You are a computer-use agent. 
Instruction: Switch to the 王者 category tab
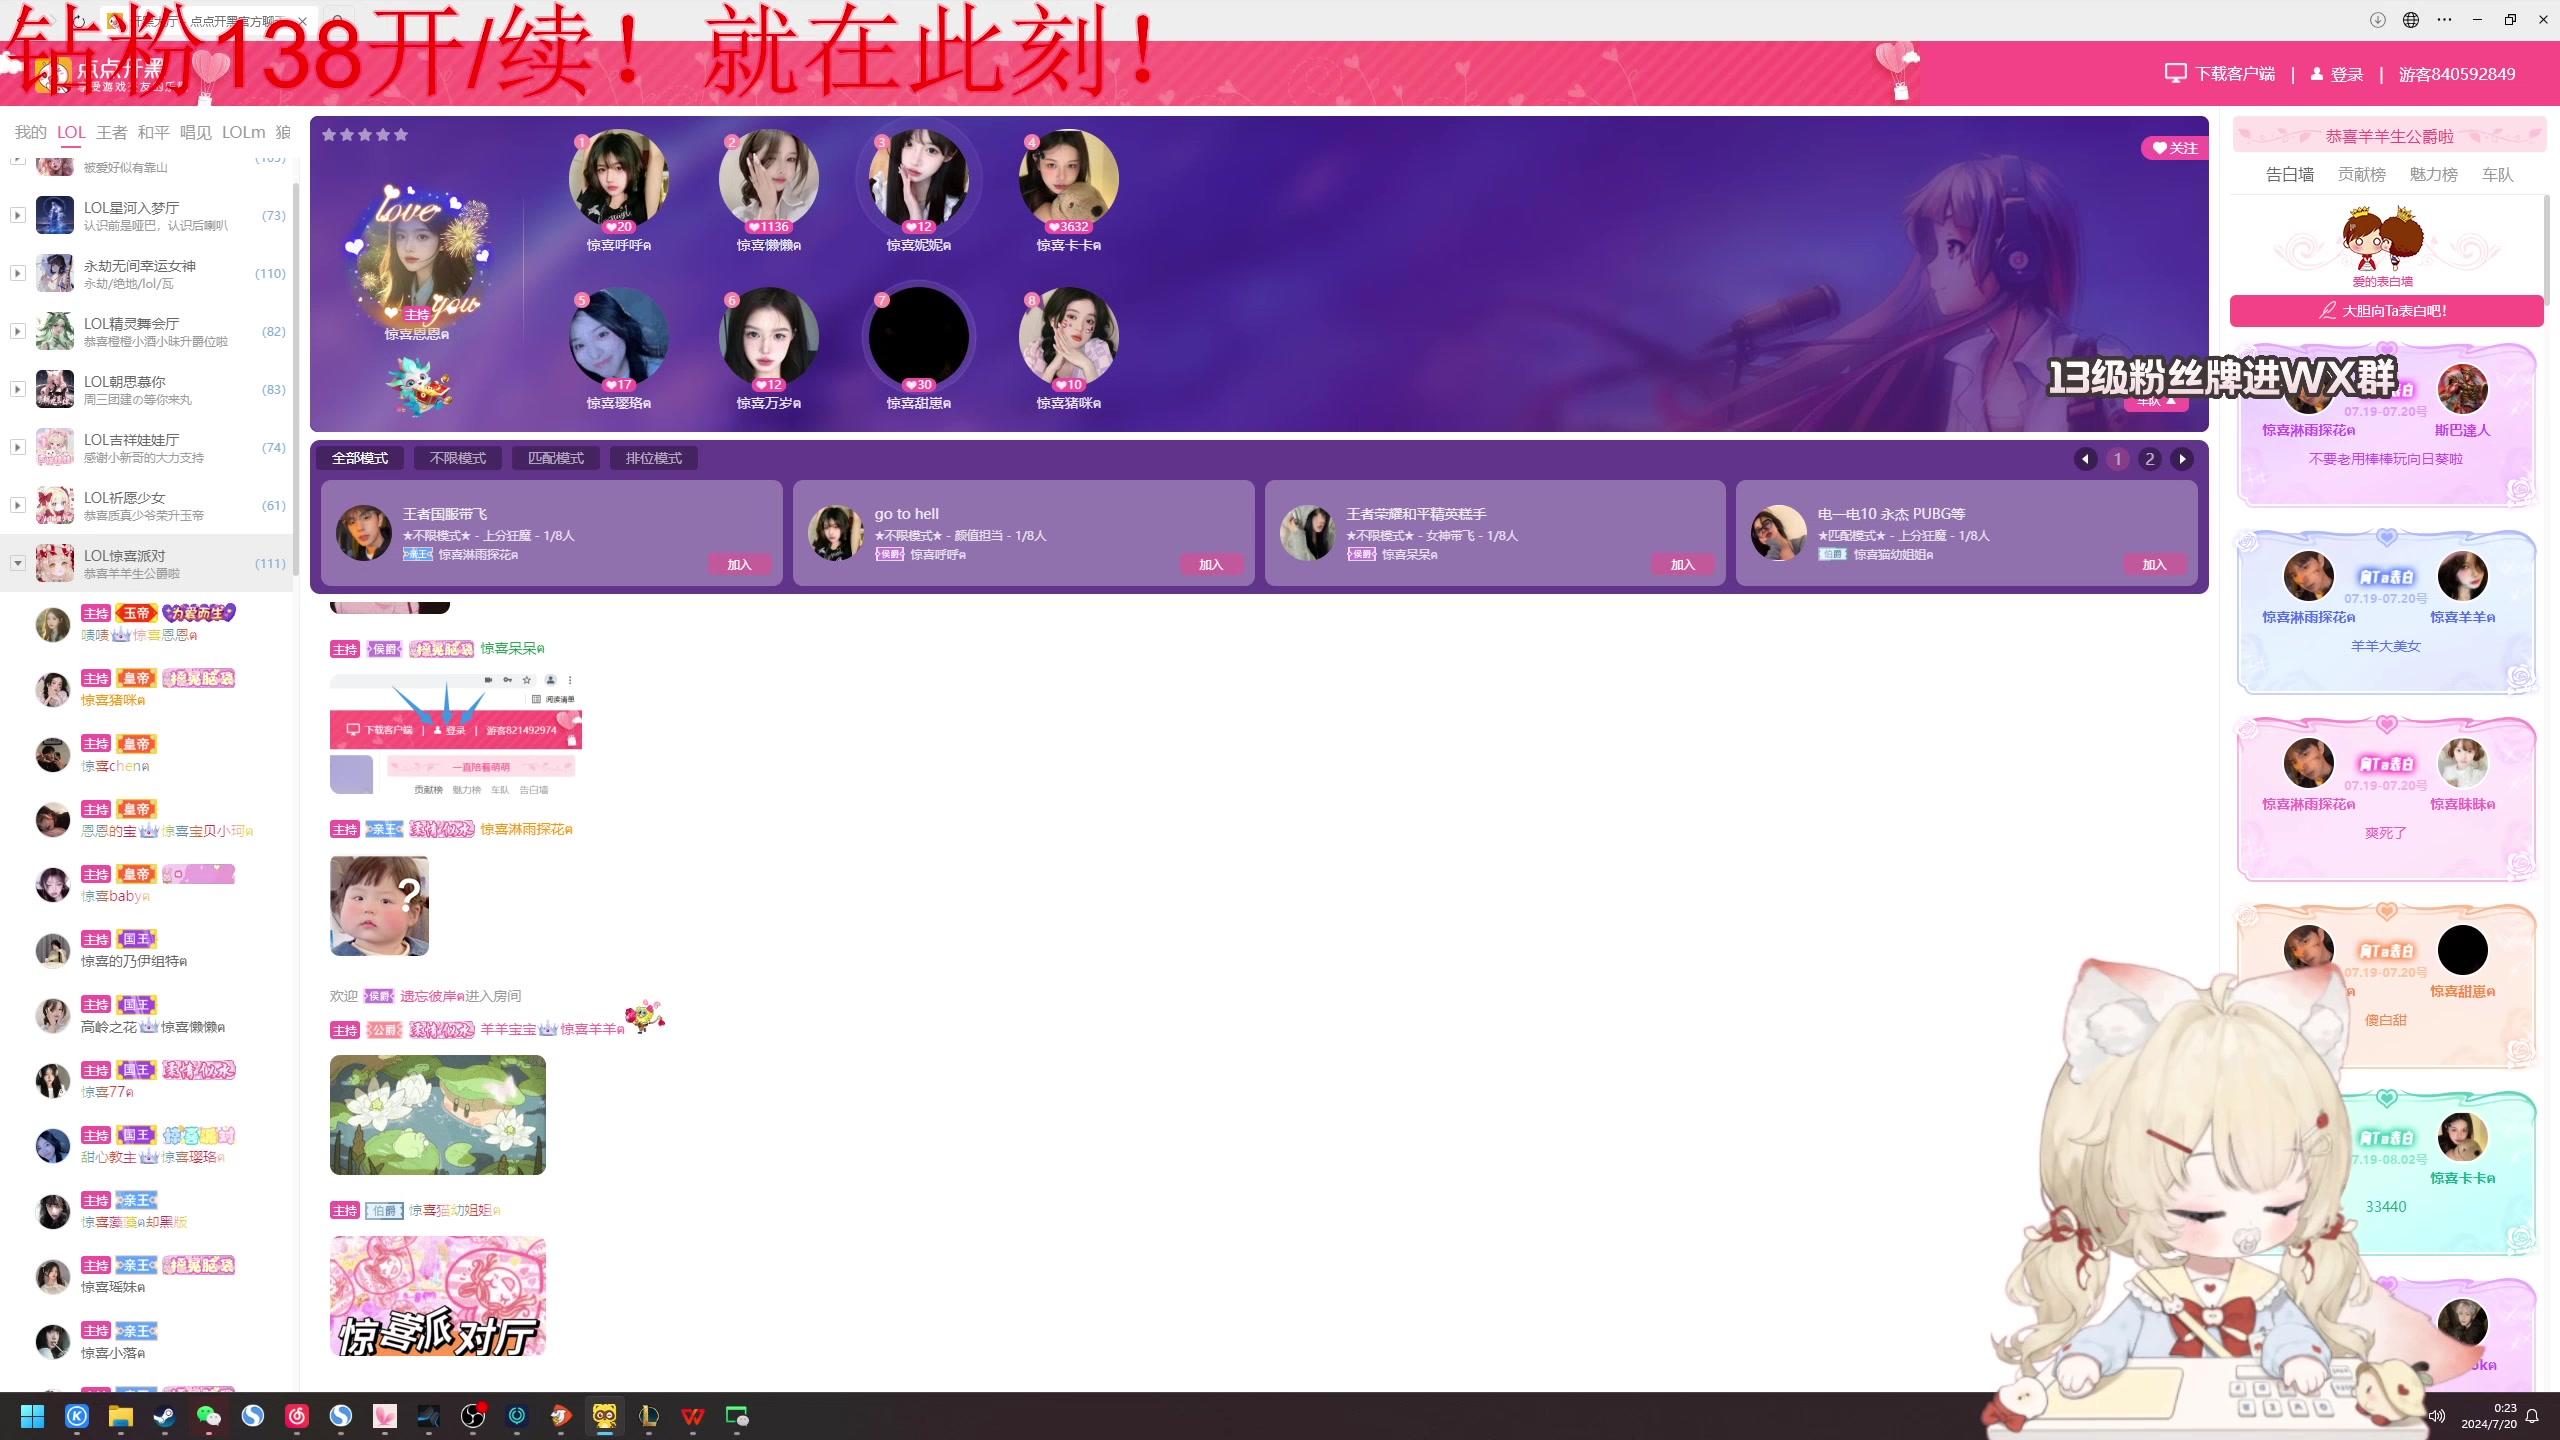pos(112,132)
